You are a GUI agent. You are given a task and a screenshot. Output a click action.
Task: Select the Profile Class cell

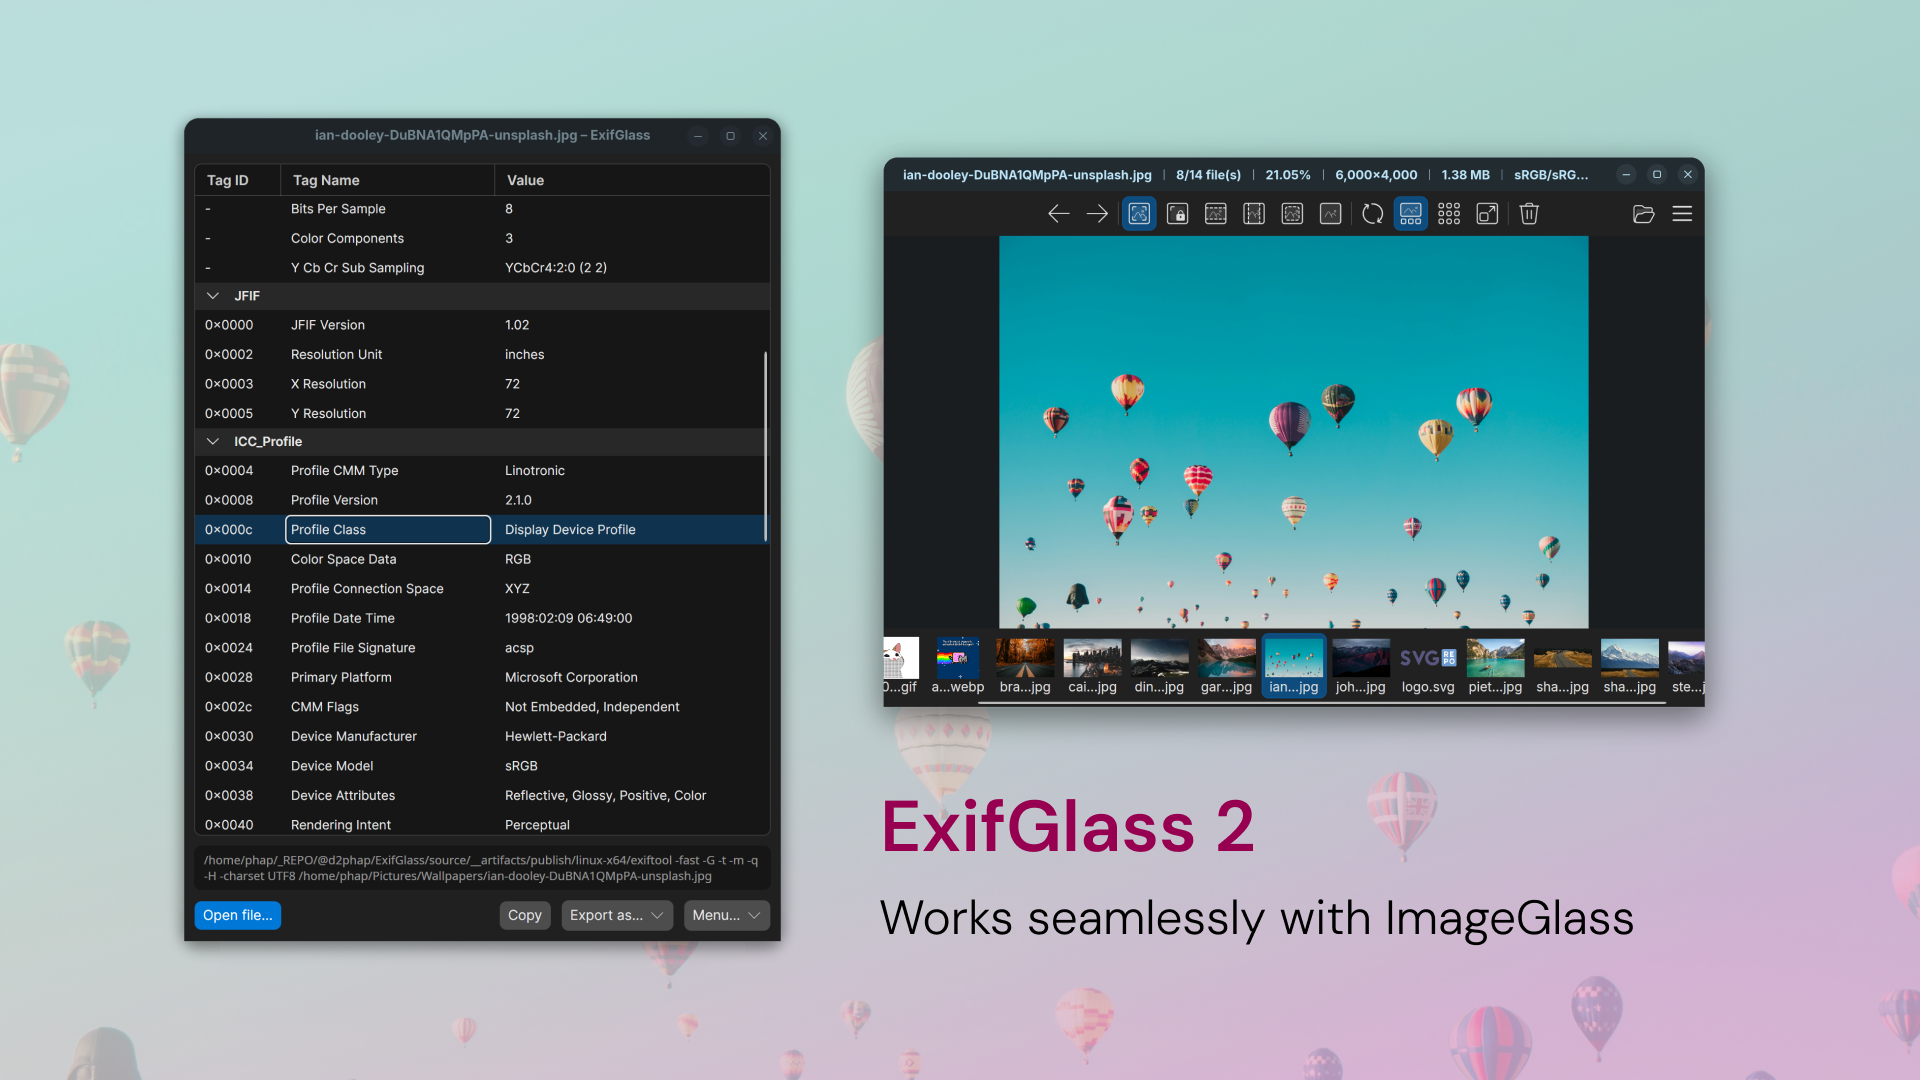click(x=388, y=530)
